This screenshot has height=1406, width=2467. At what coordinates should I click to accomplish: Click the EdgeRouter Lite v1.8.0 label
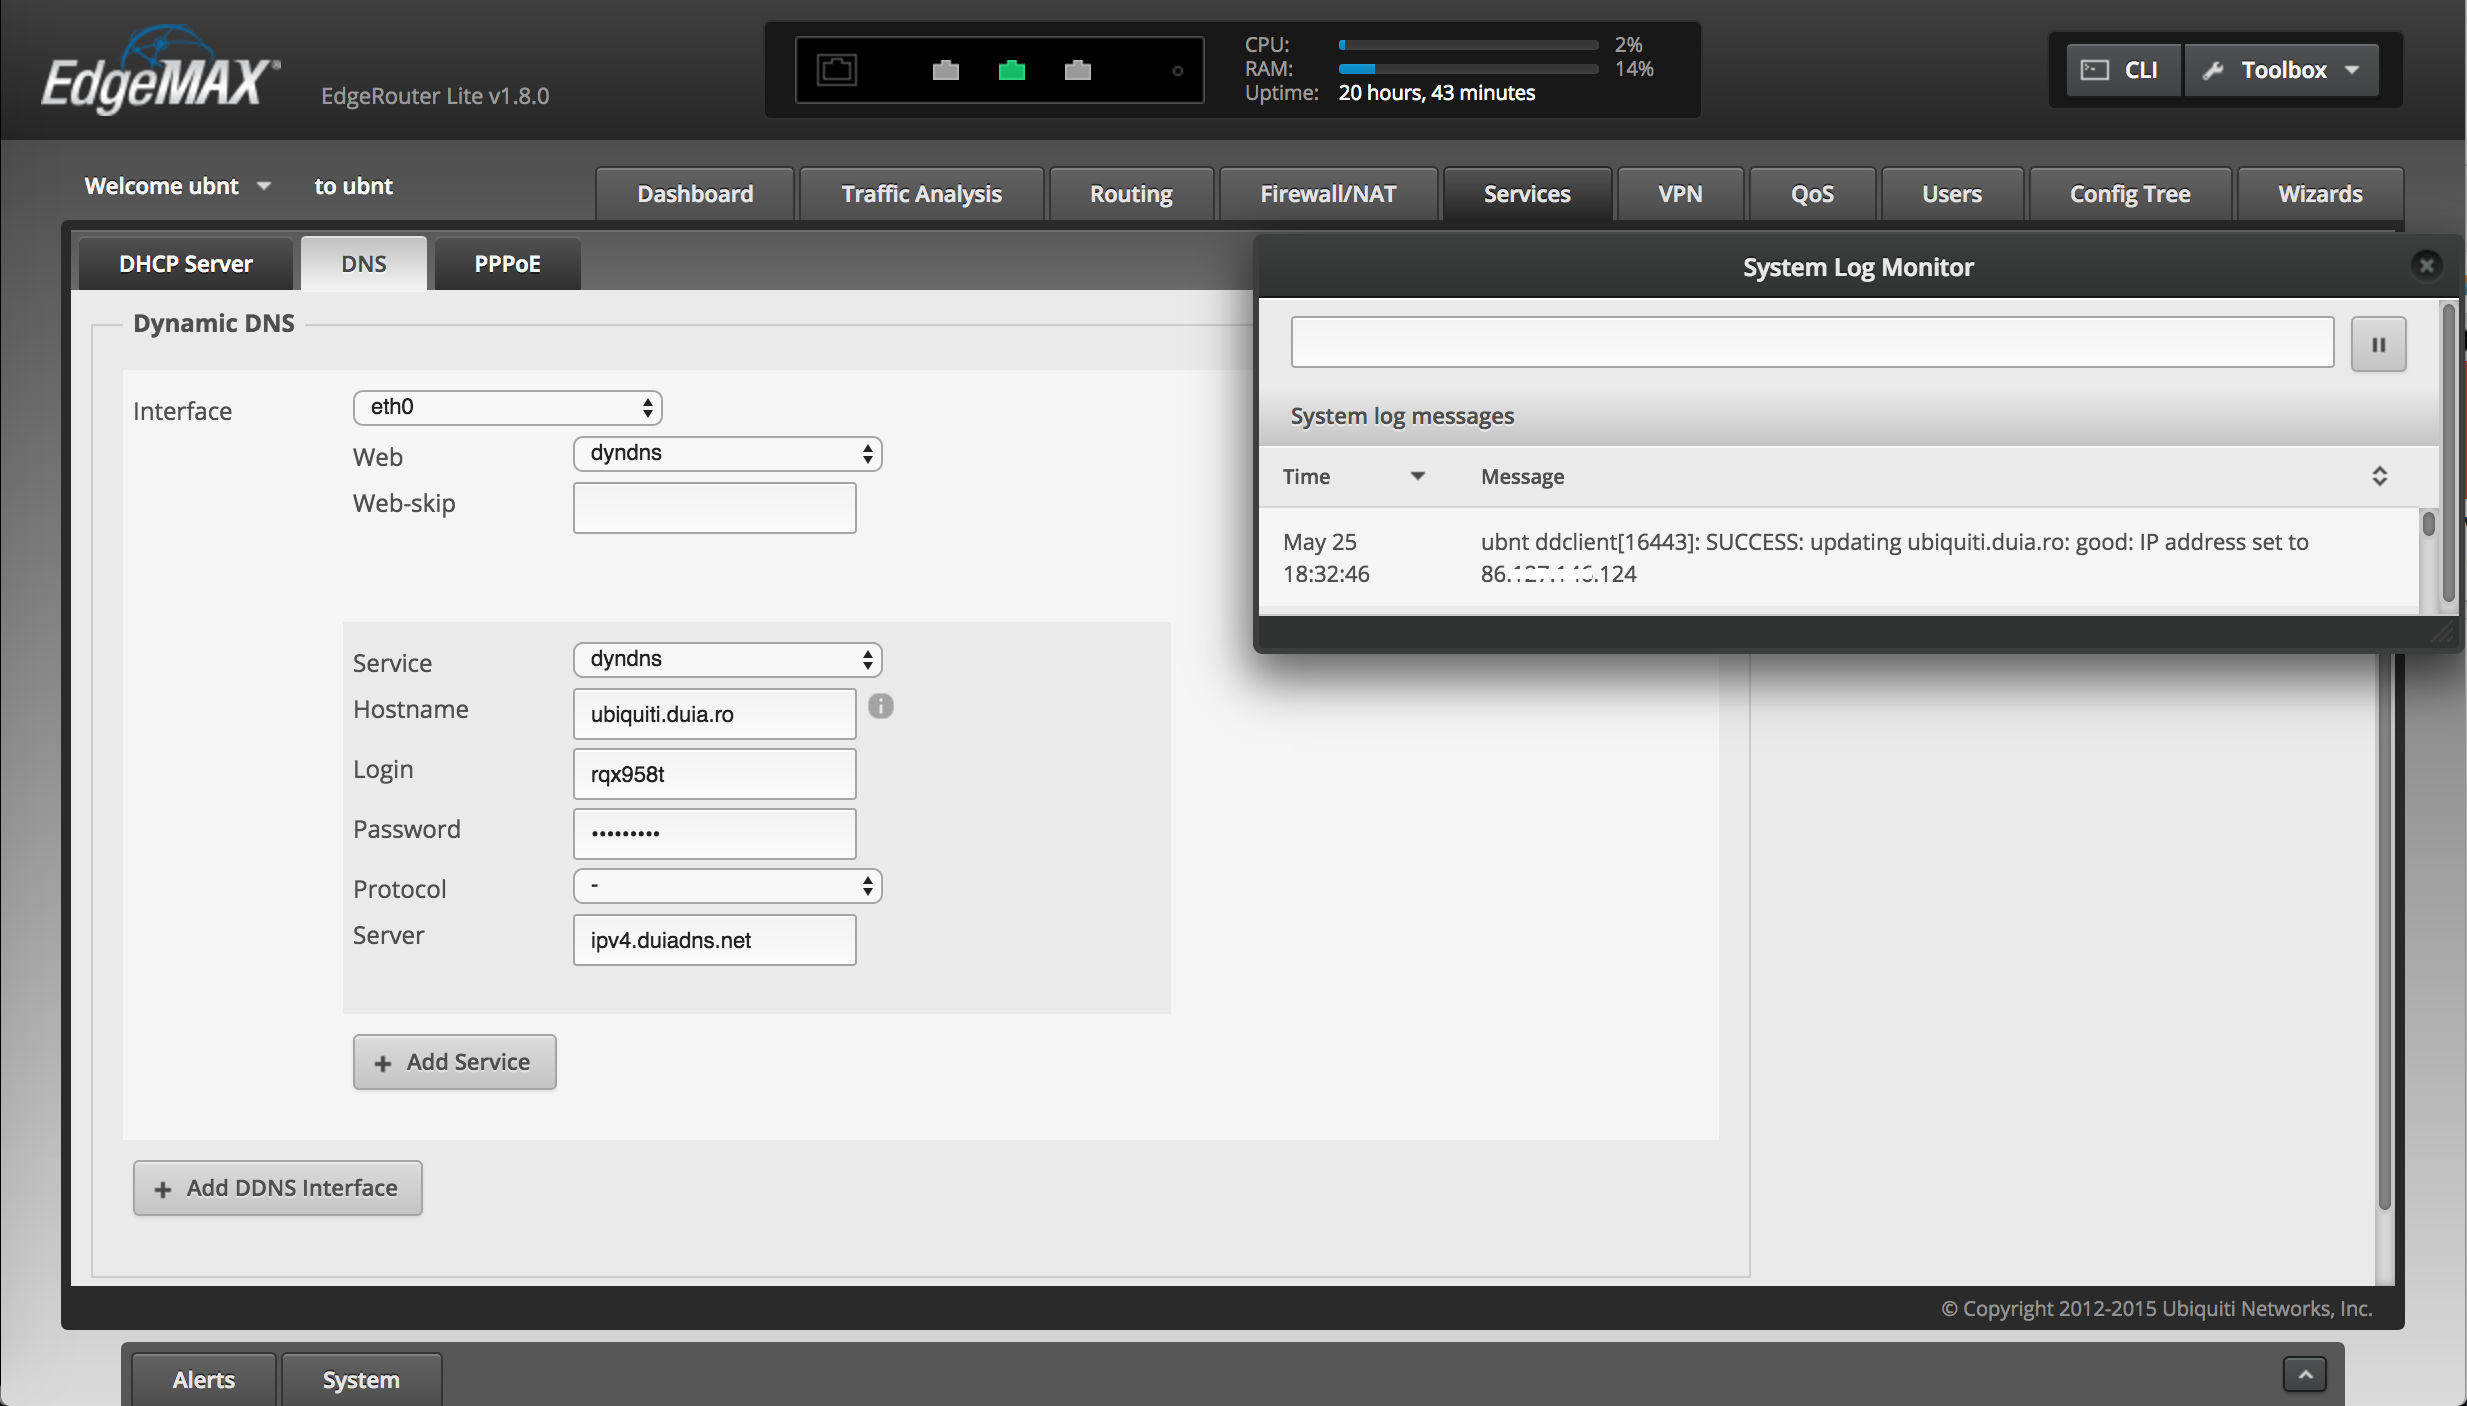pyautogui.click(x=435, y=96)
